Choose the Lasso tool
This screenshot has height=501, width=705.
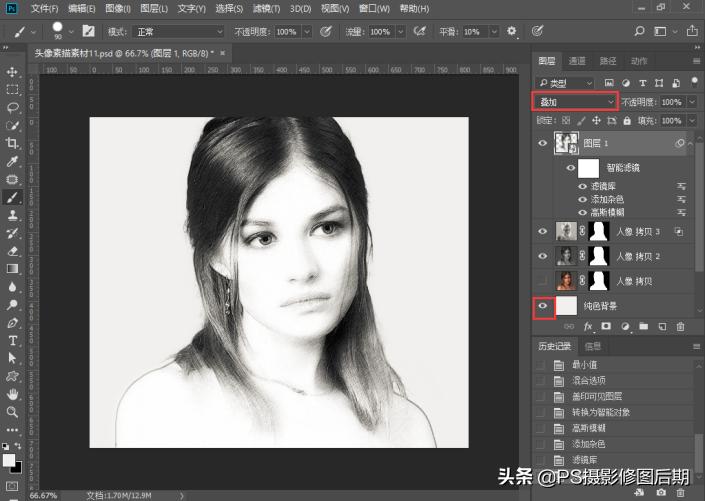point(13,107)
